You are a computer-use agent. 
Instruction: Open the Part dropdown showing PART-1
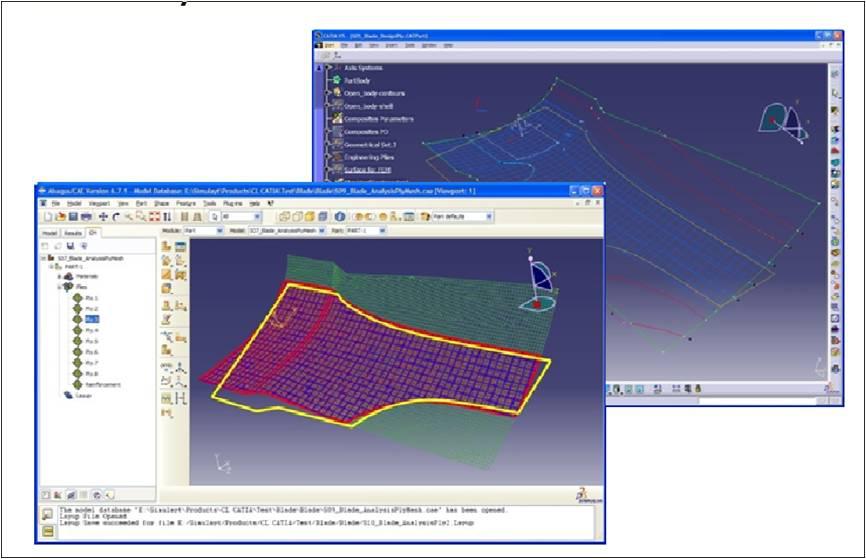[365, 230]
